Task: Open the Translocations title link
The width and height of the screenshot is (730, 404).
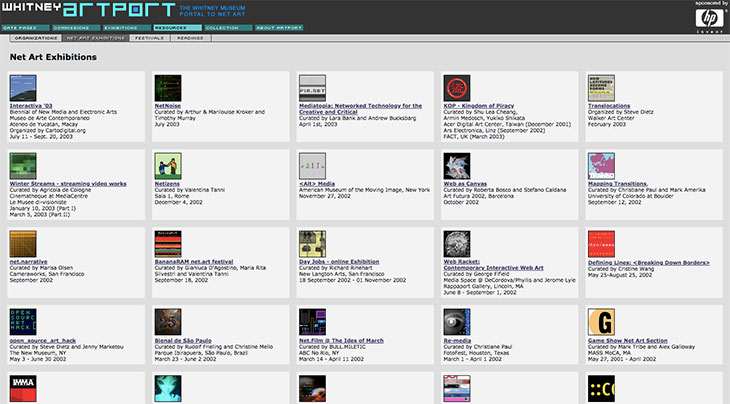Action: [x=609, y=106]
